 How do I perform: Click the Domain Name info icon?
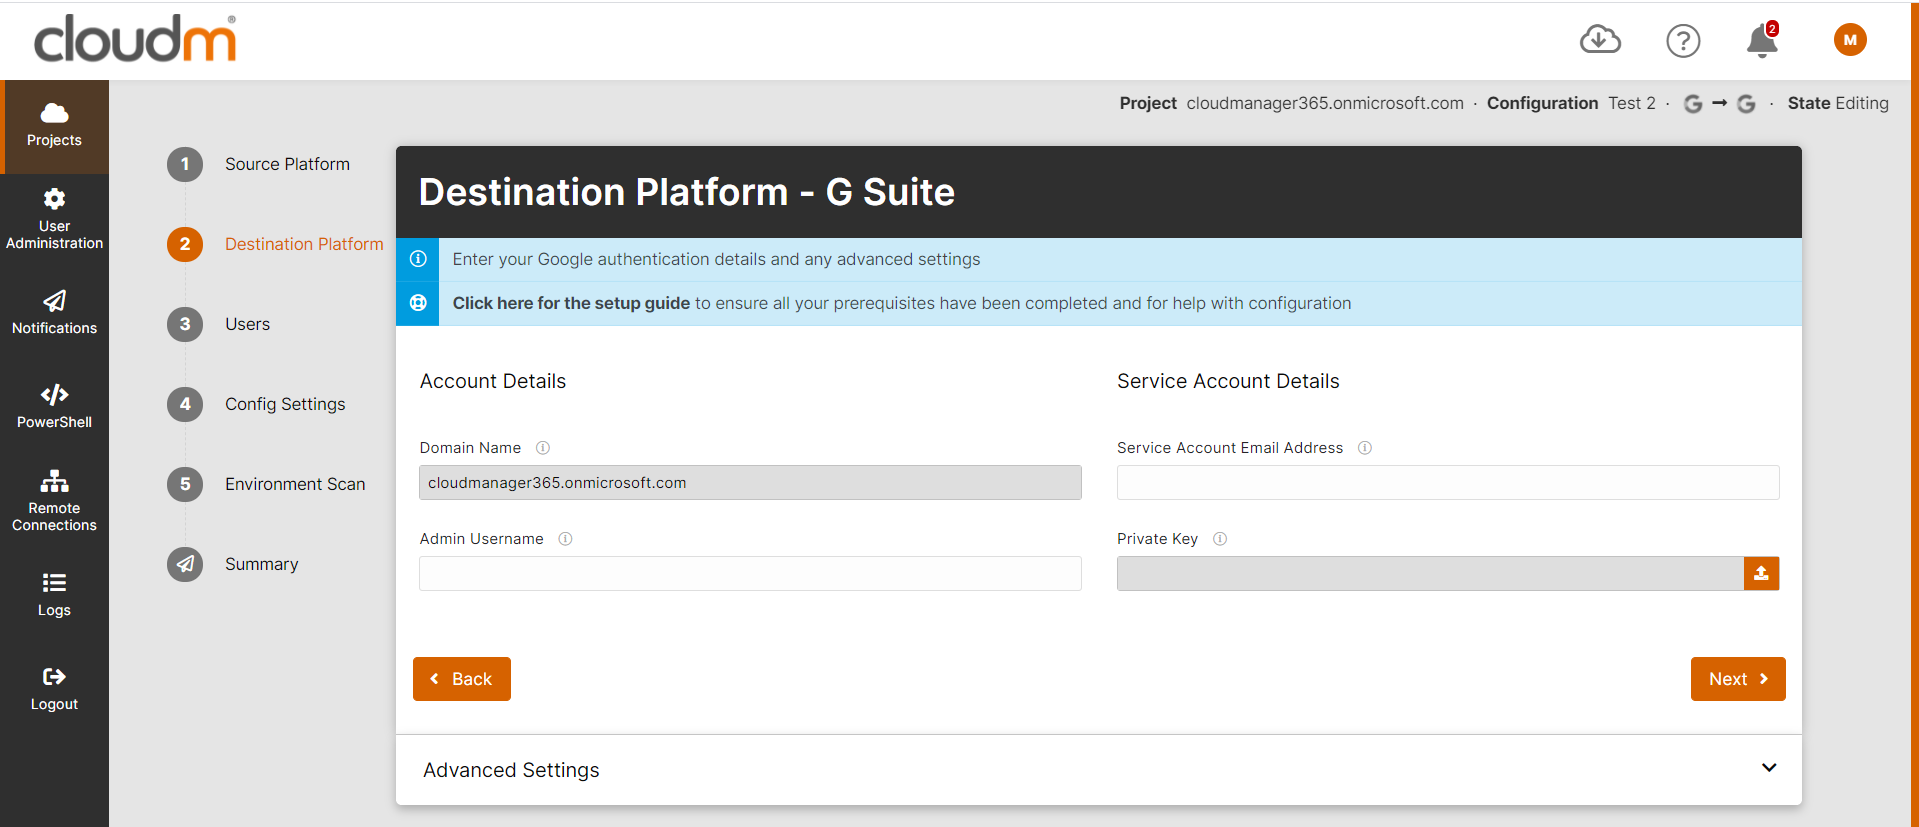(x=543, y=448)
